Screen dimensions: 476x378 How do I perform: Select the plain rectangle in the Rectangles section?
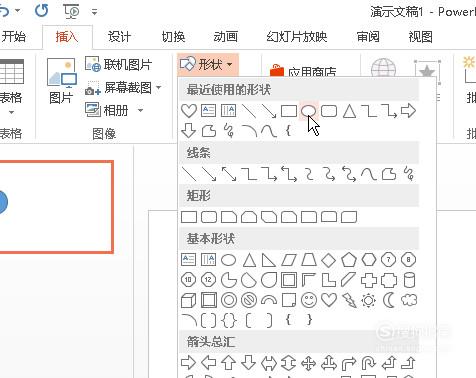coord(189,217)
